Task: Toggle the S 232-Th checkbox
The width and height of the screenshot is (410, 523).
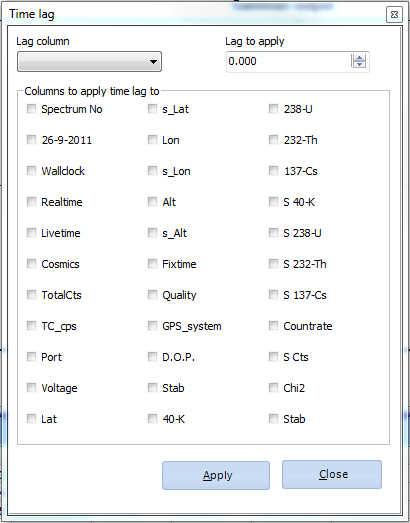Action: [x=274, y=264]
